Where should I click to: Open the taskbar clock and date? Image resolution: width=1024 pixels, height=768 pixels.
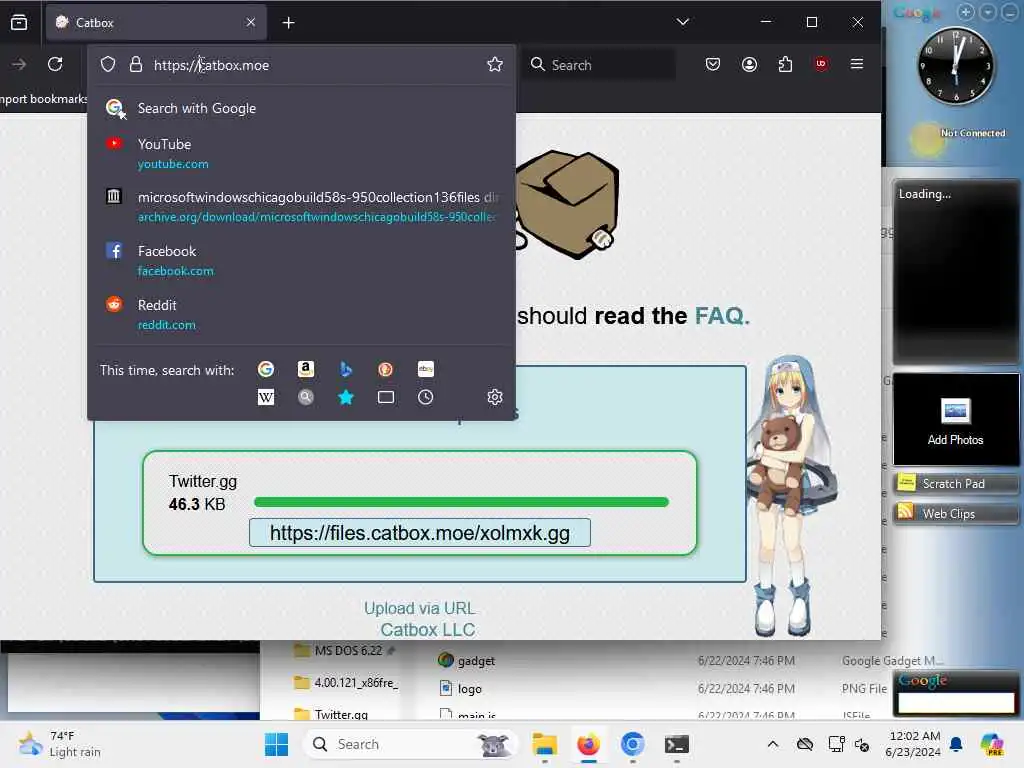coord(913,744)
